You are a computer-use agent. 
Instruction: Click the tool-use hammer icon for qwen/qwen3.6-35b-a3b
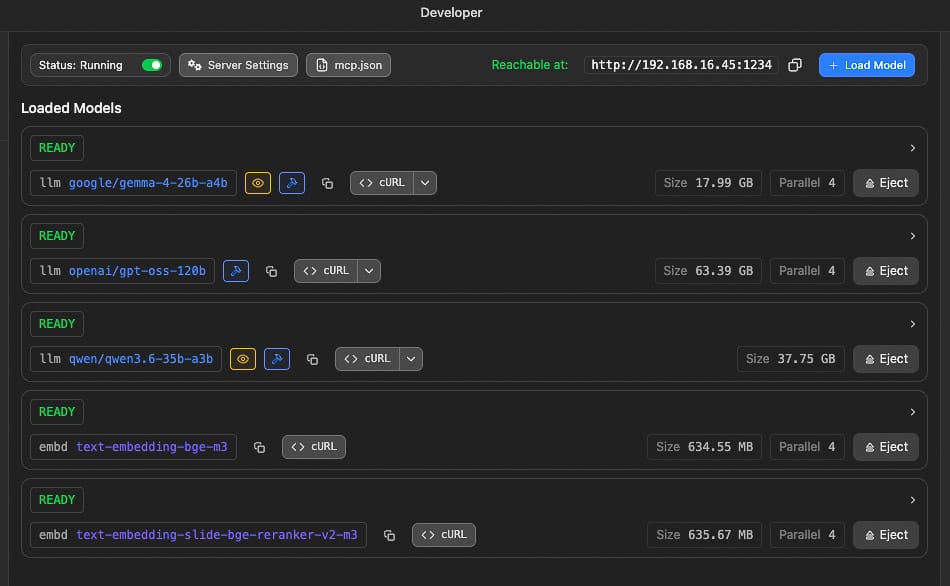coord(277,359)
